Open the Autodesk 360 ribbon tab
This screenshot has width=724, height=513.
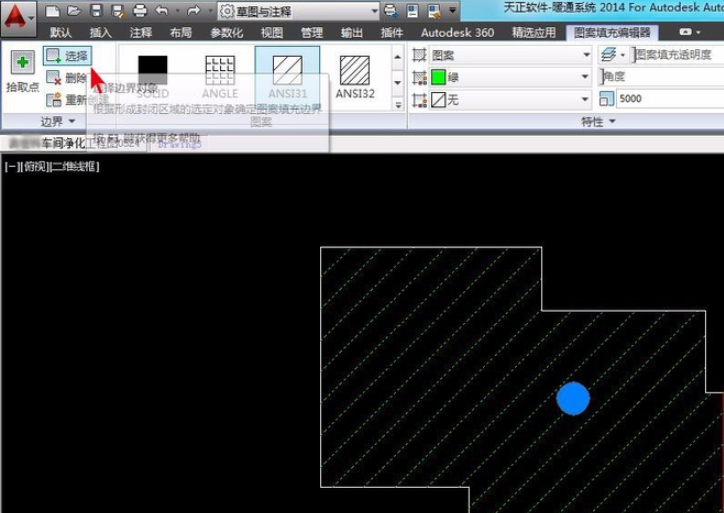click(457, 32)
